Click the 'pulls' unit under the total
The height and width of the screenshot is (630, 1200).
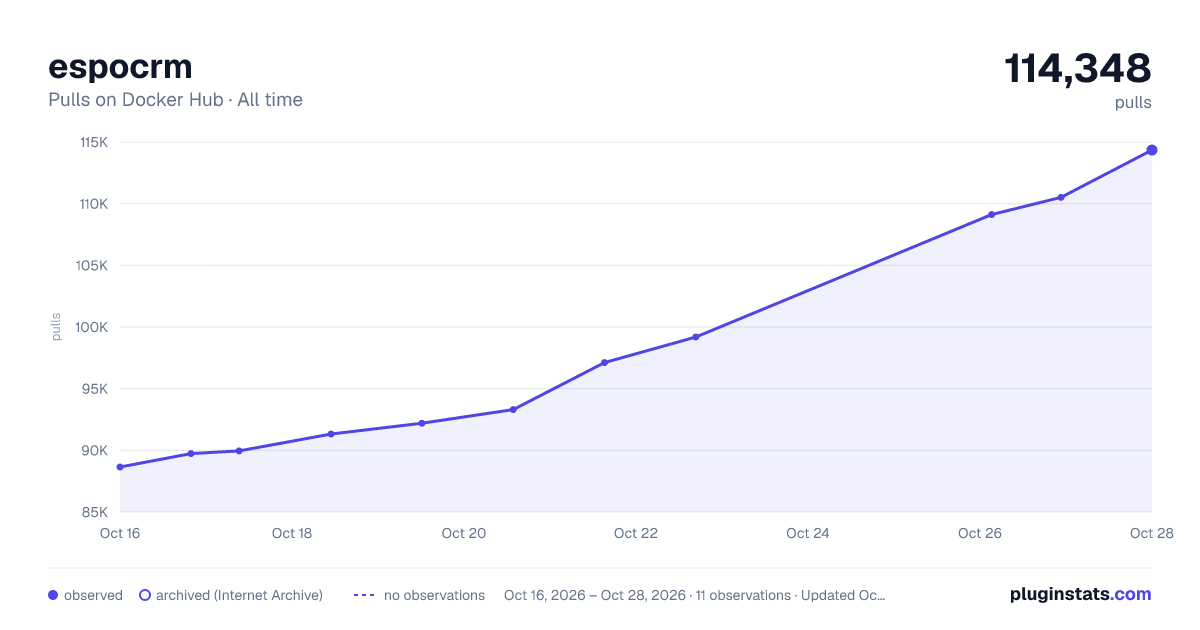tap(1133, 102)
